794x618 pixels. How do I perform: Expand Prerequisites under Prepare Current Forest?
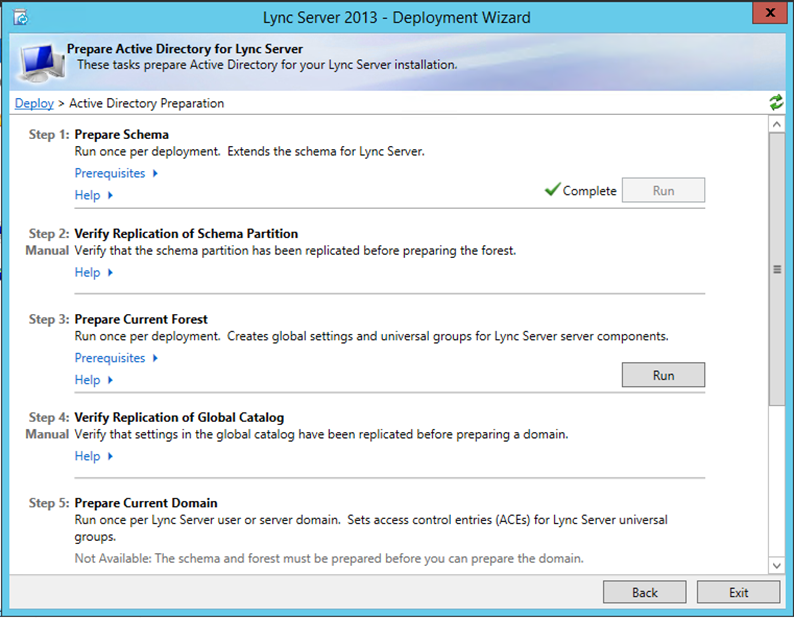[116, 358]
